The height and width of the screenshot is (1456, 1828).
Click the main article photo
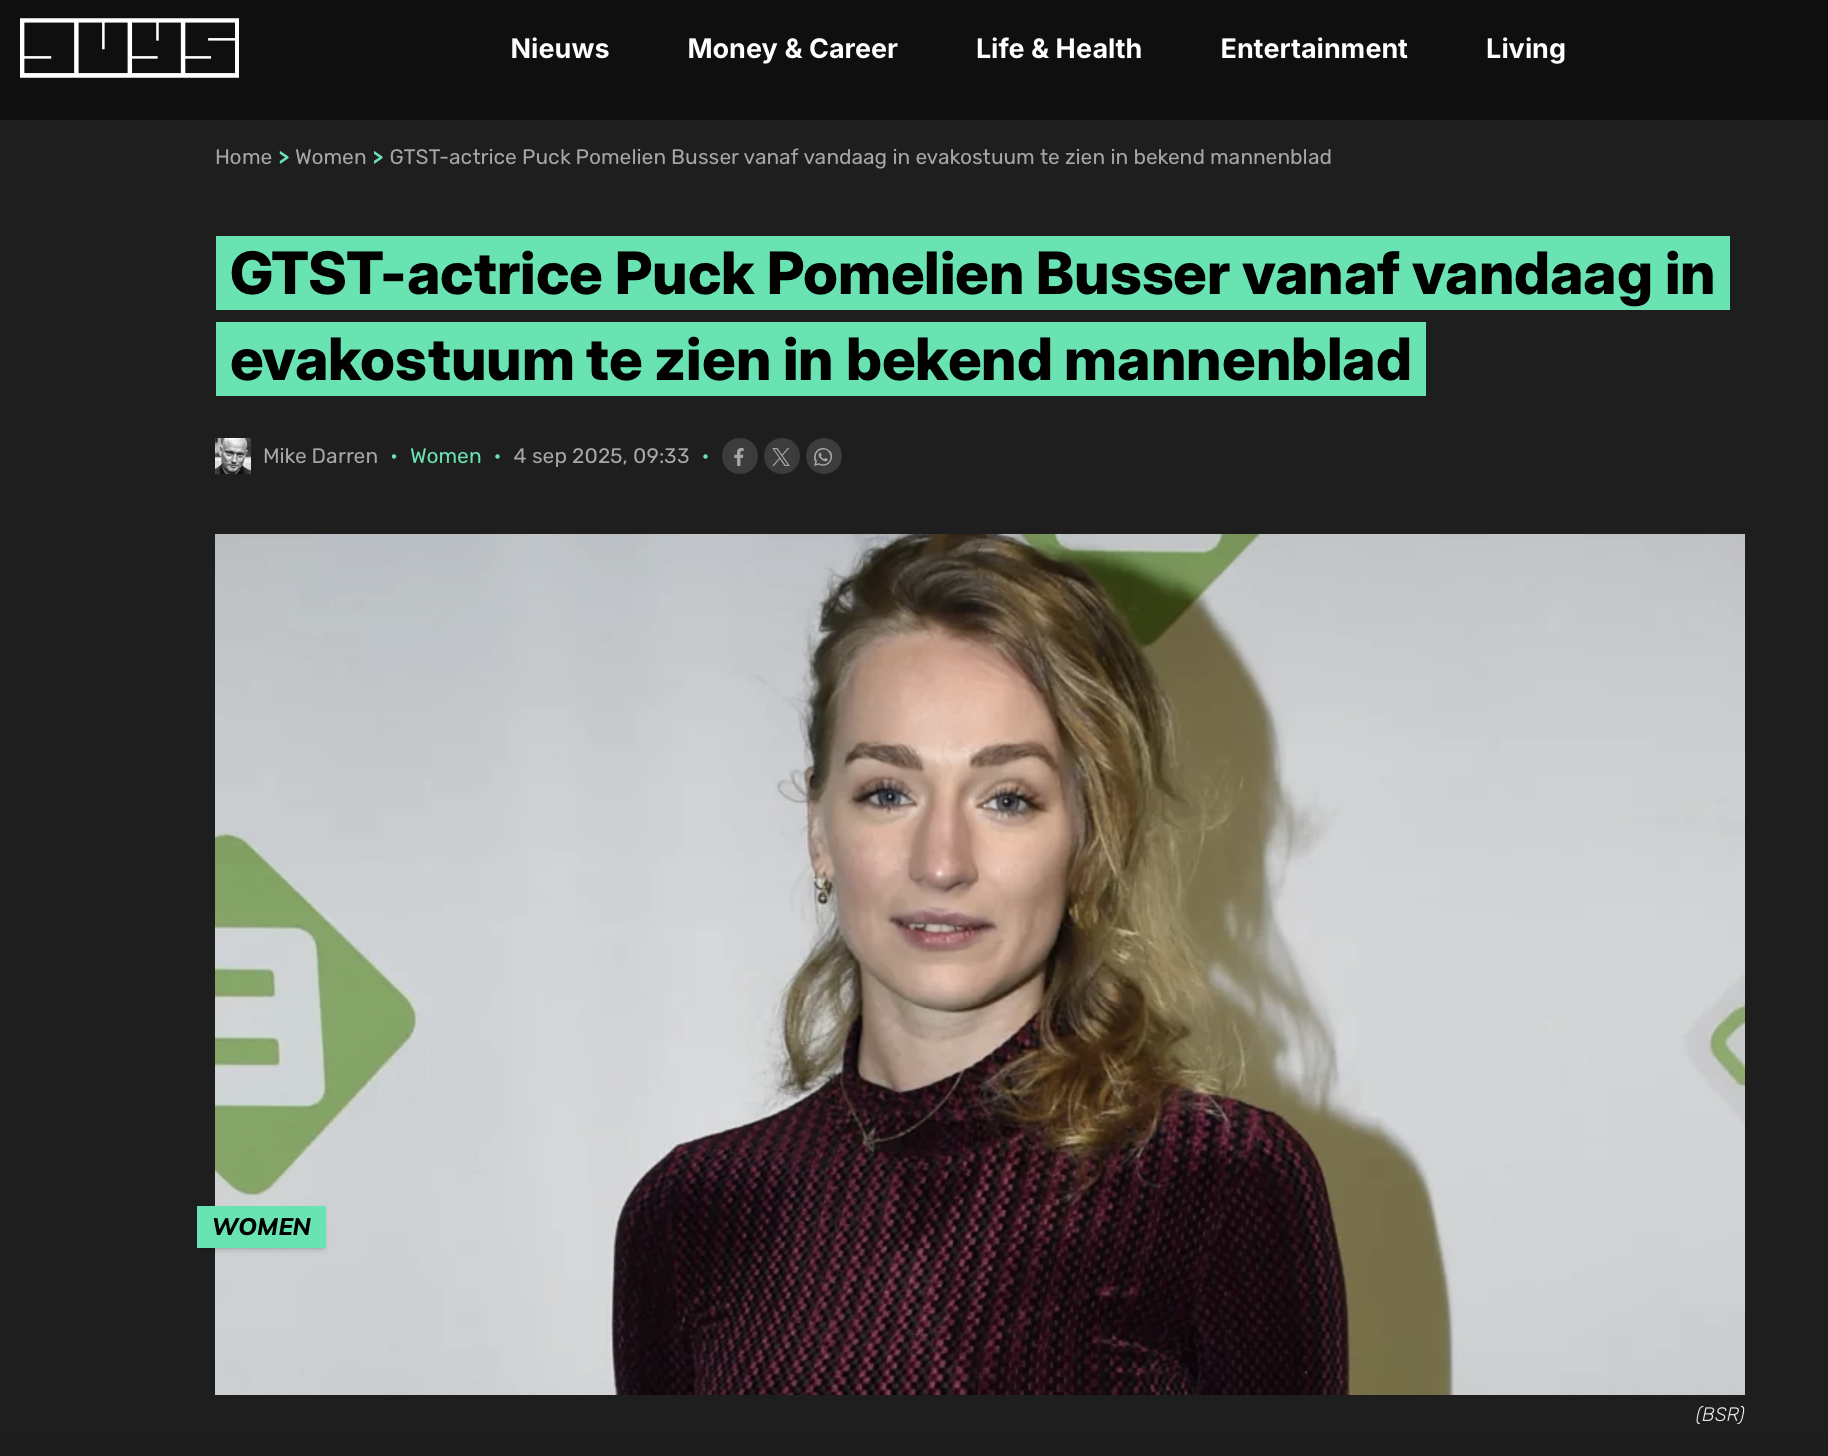tap(980, 964)
